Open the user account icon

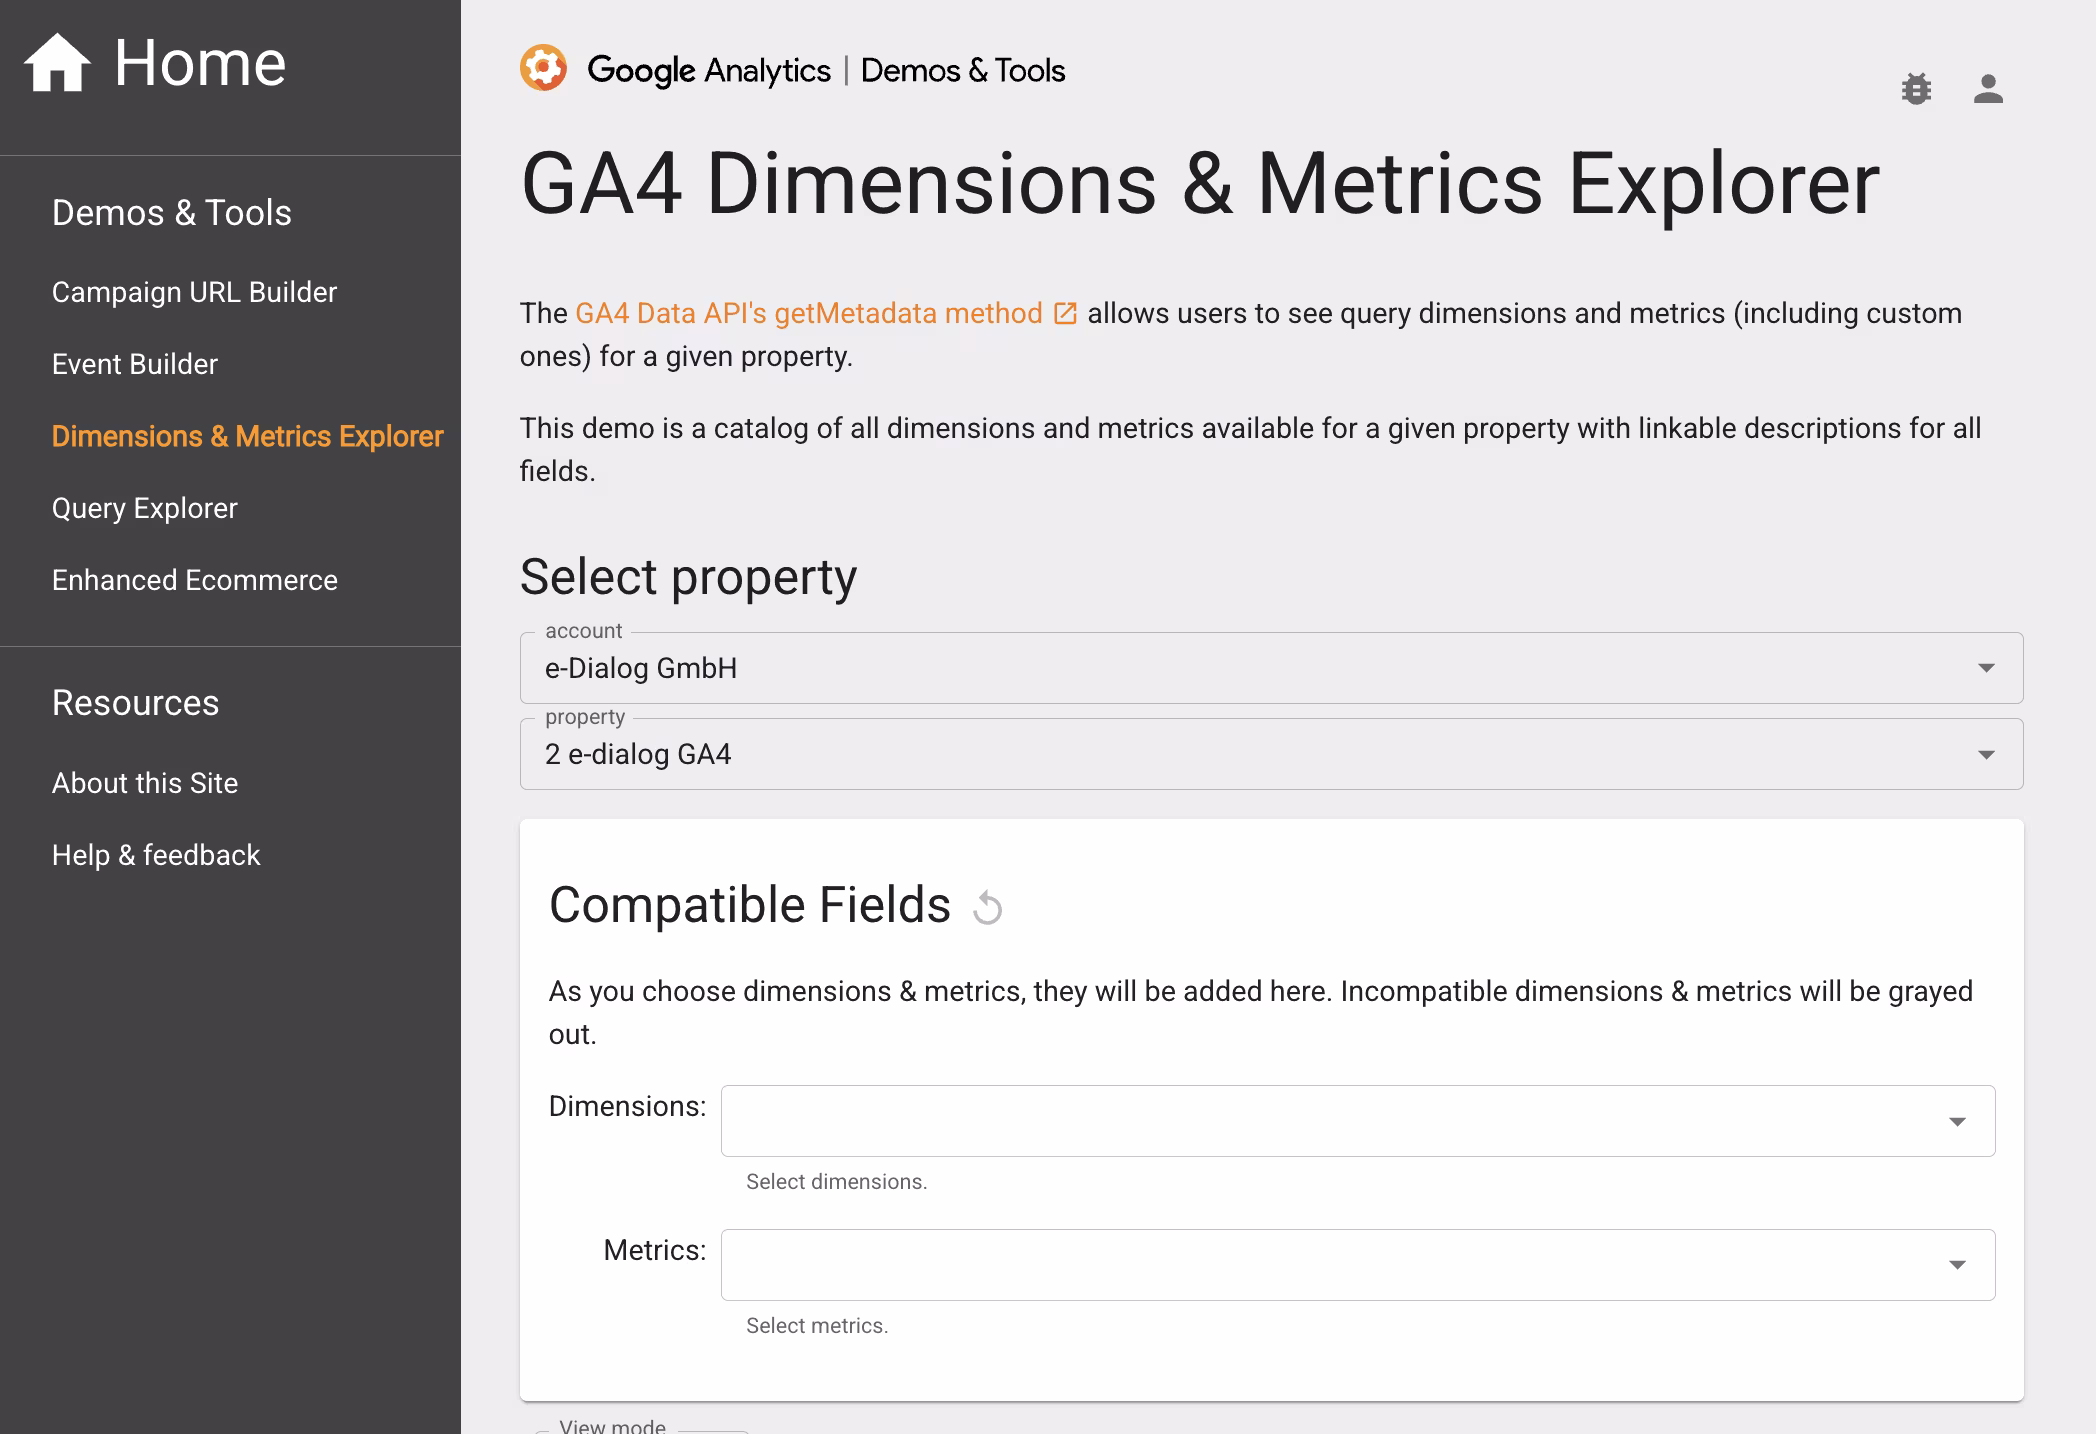[x=1988, y=89]
